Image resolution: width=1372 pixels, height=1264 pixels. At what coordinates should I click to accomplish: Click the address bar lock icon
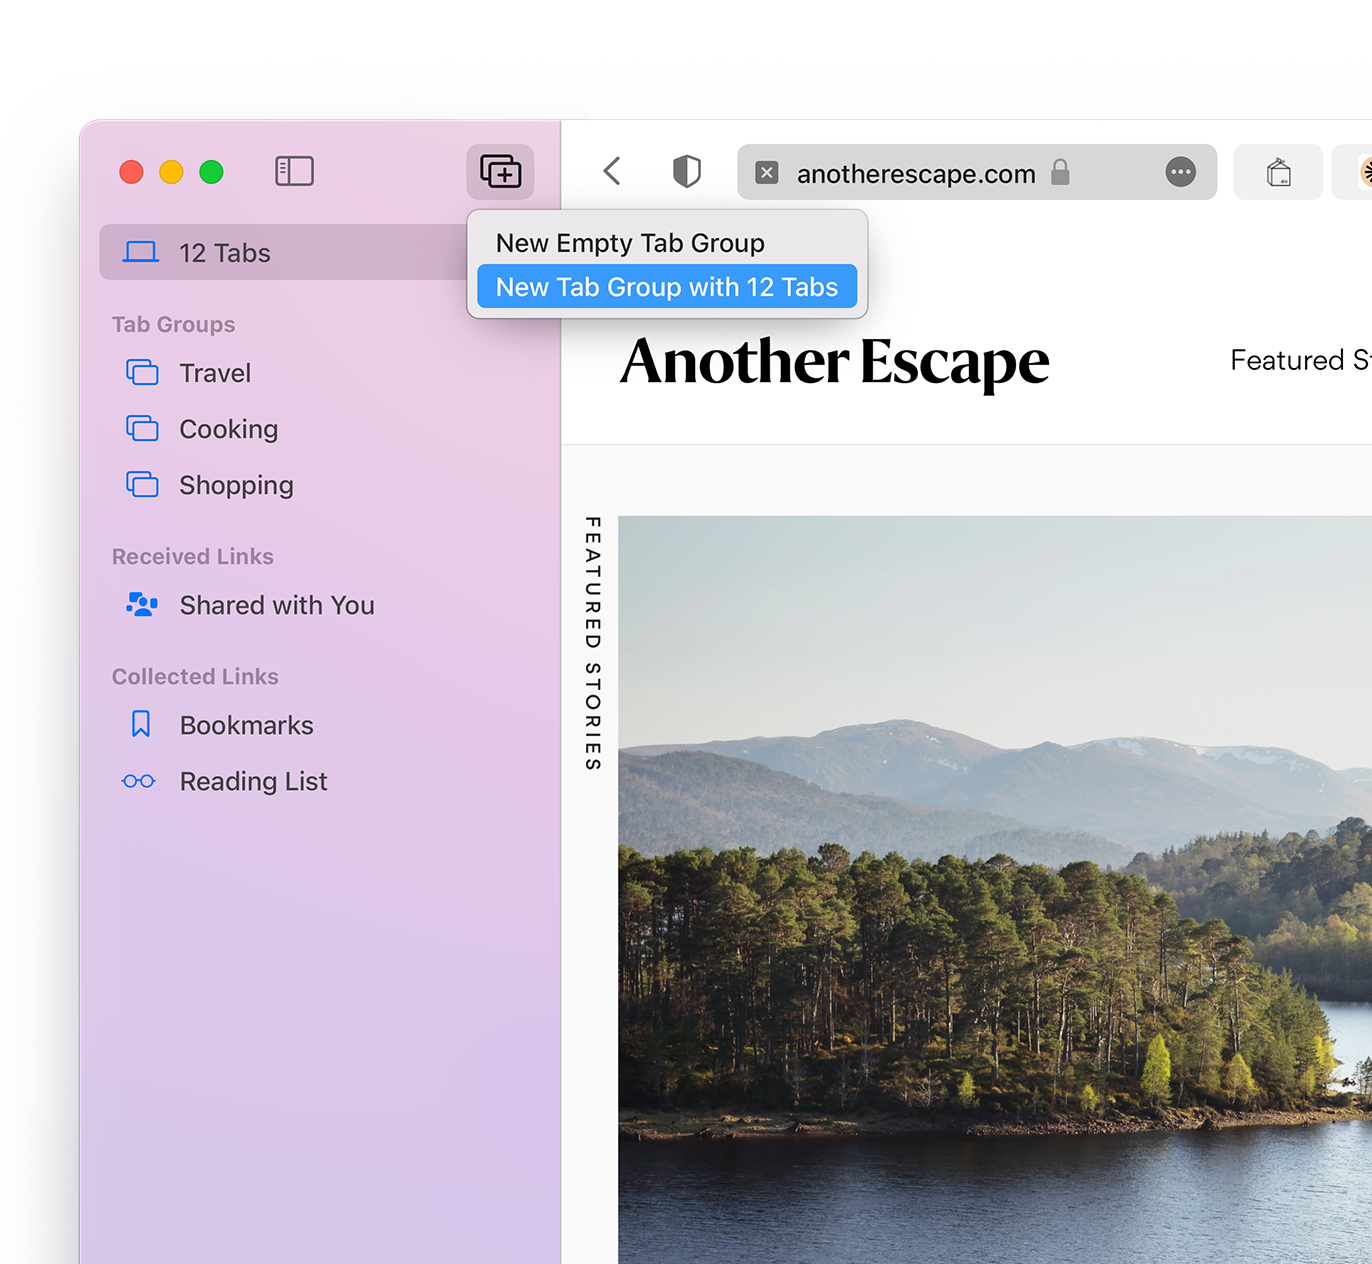click(x=1060, y=173)
